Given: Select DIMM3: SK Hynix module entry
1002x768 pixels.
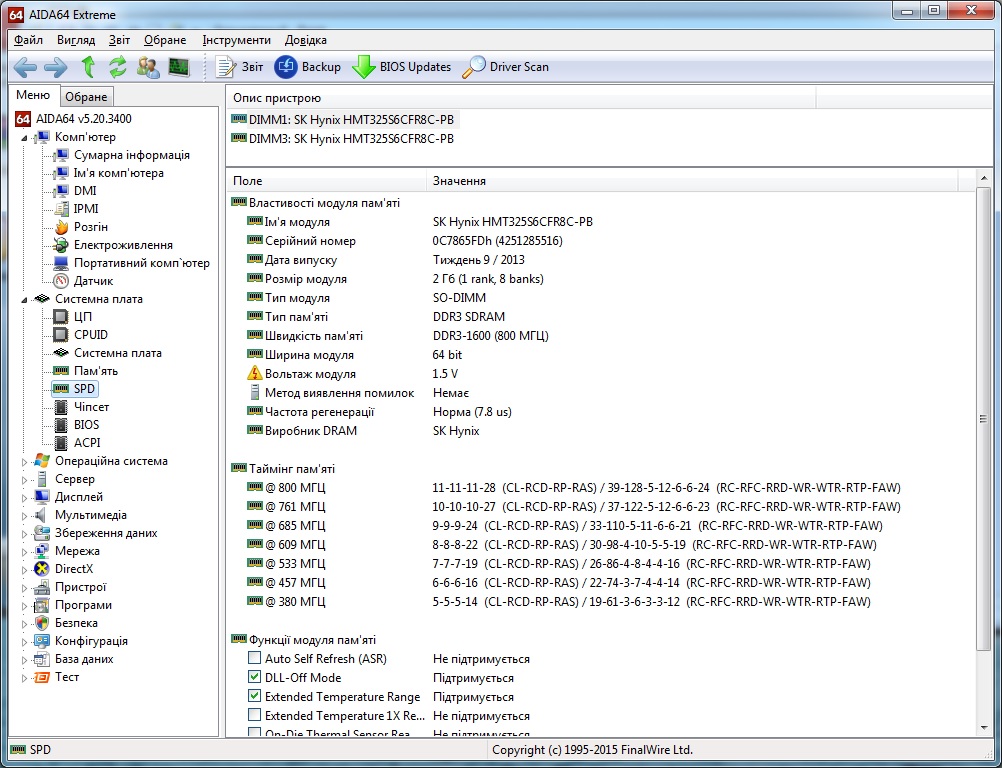Looking at the screenshot, I should pyautogui.click(x=343, y=139).
